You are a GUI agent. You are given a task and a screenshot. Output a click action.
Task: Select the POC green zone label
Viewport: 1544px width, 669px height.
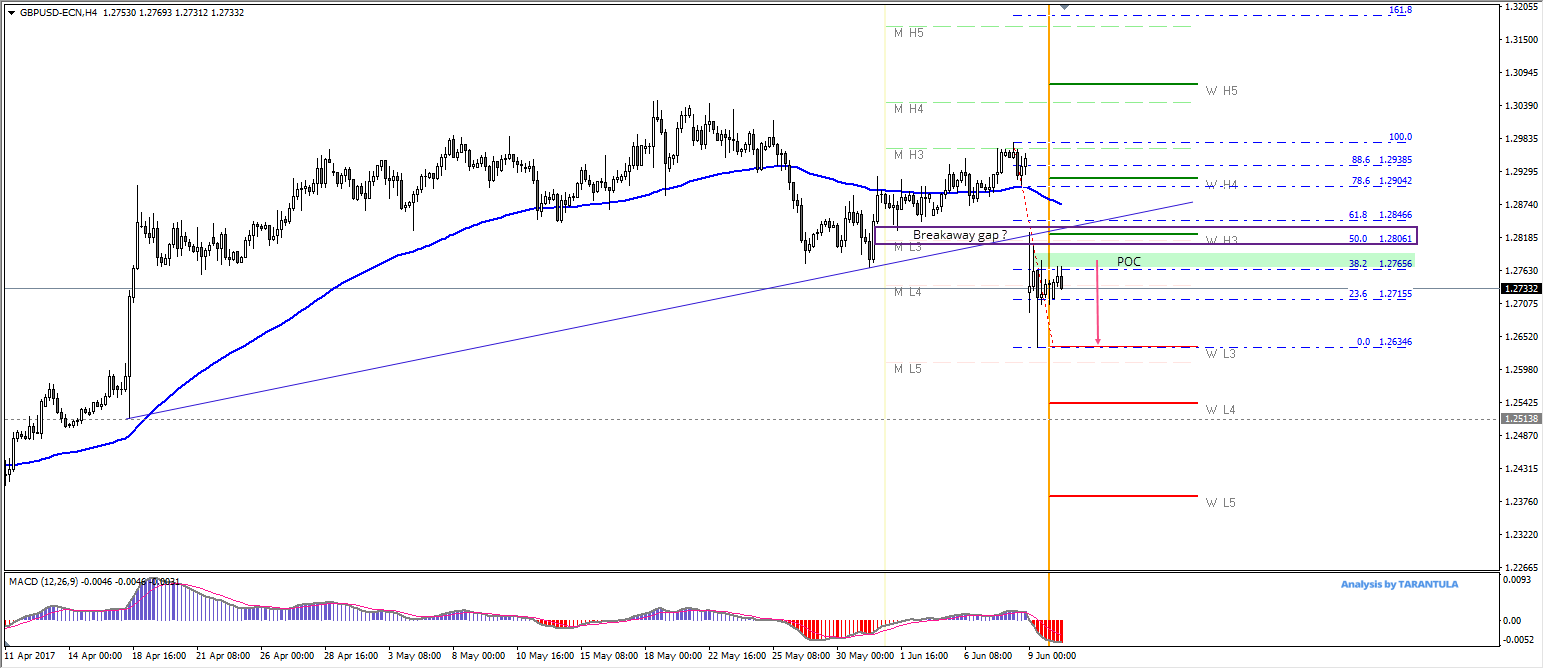click(x=1128, y=262)
